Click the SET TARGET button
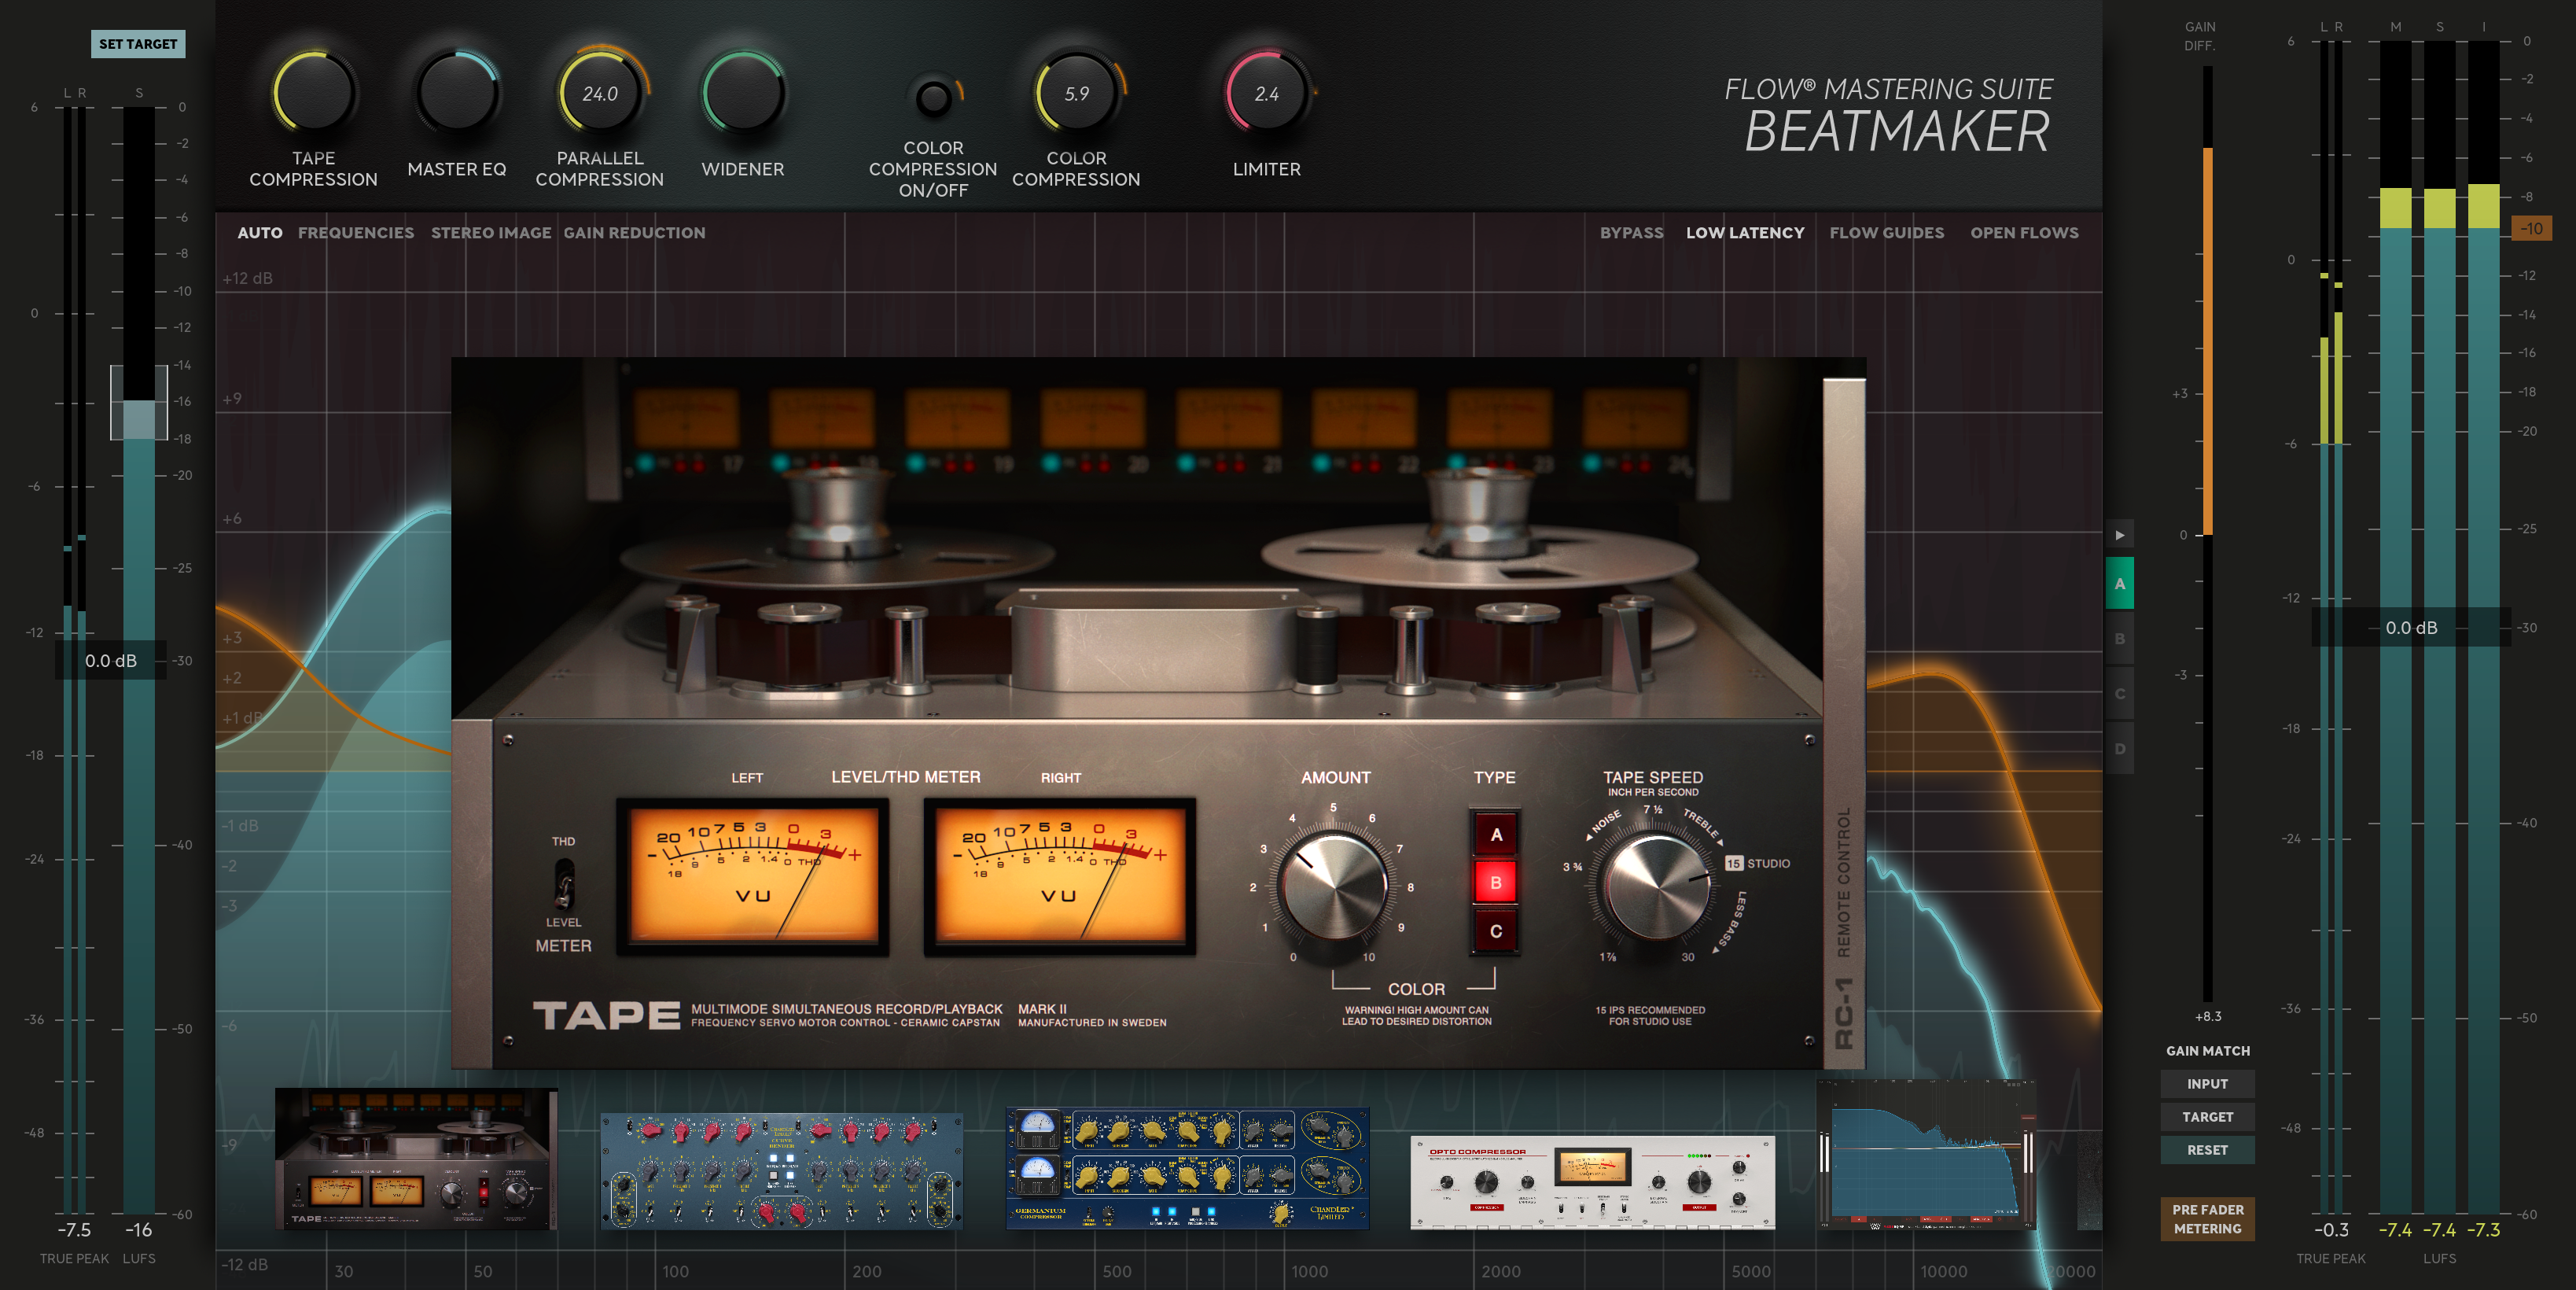 coord(138,44)
